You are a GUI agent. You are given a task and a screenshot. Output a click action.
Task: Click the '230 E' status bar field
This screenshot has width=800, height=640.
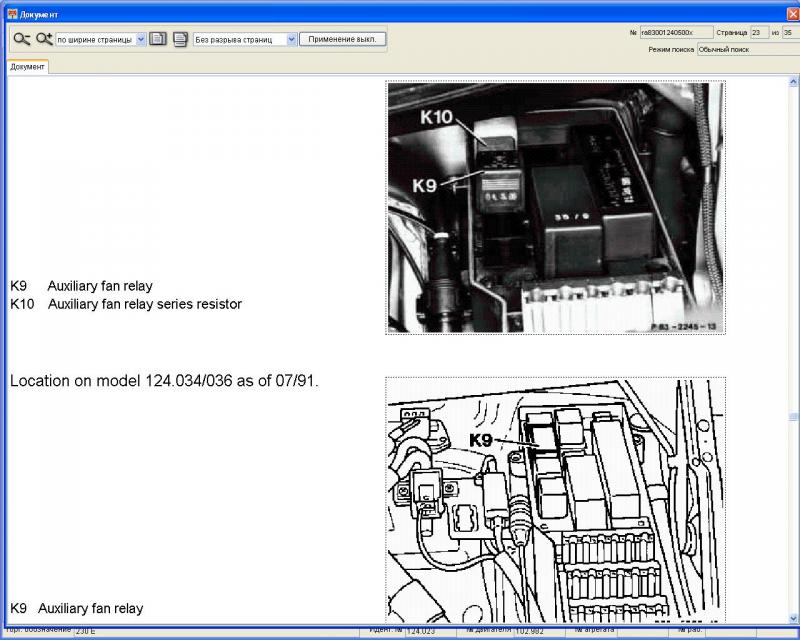217,631
